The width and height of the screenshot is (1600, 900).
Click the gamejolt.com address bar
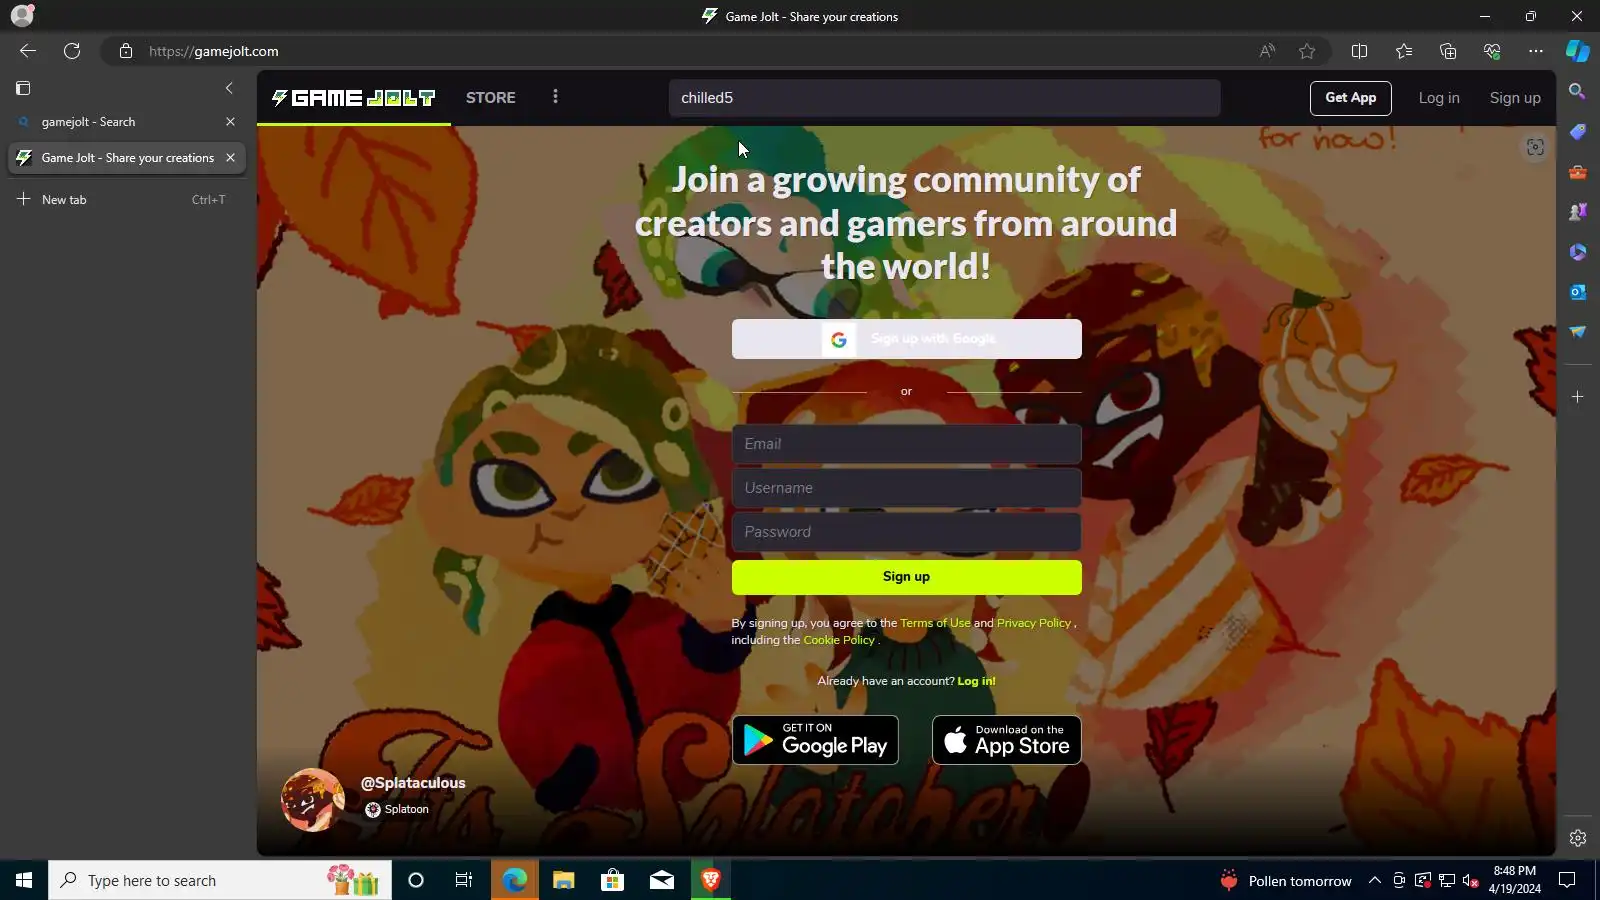point(680,51)
